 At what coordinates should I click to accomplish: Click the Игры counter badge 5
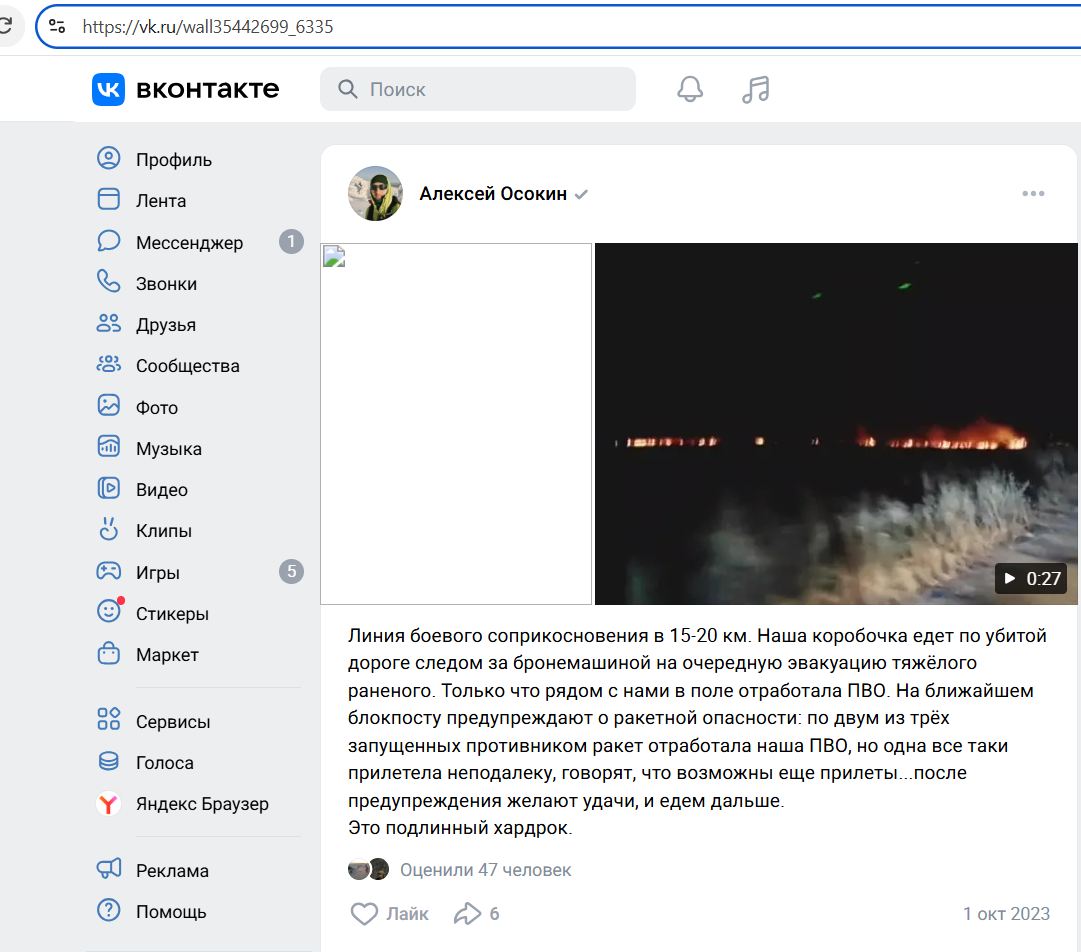(x=291, y=571)
